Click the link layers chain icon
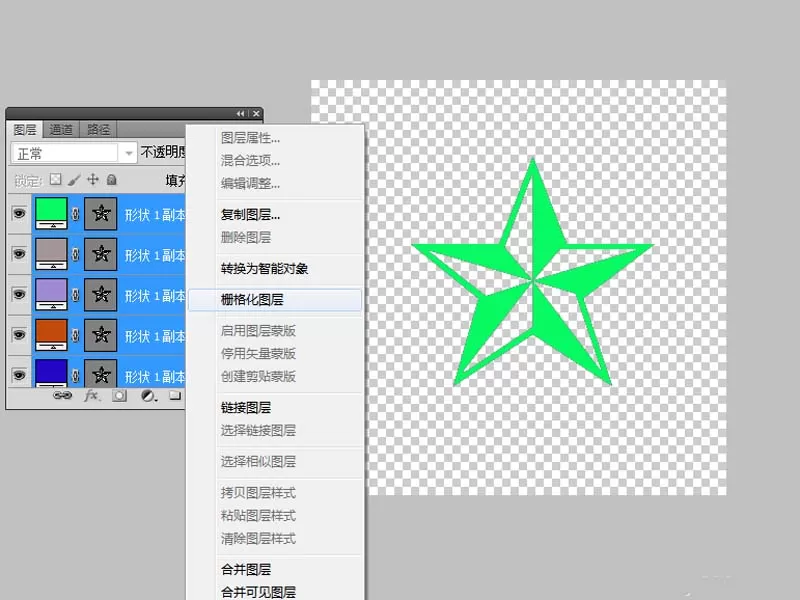The width and height of the screenshot is (800, 600). pyautogui.click(x=63, y=395)
